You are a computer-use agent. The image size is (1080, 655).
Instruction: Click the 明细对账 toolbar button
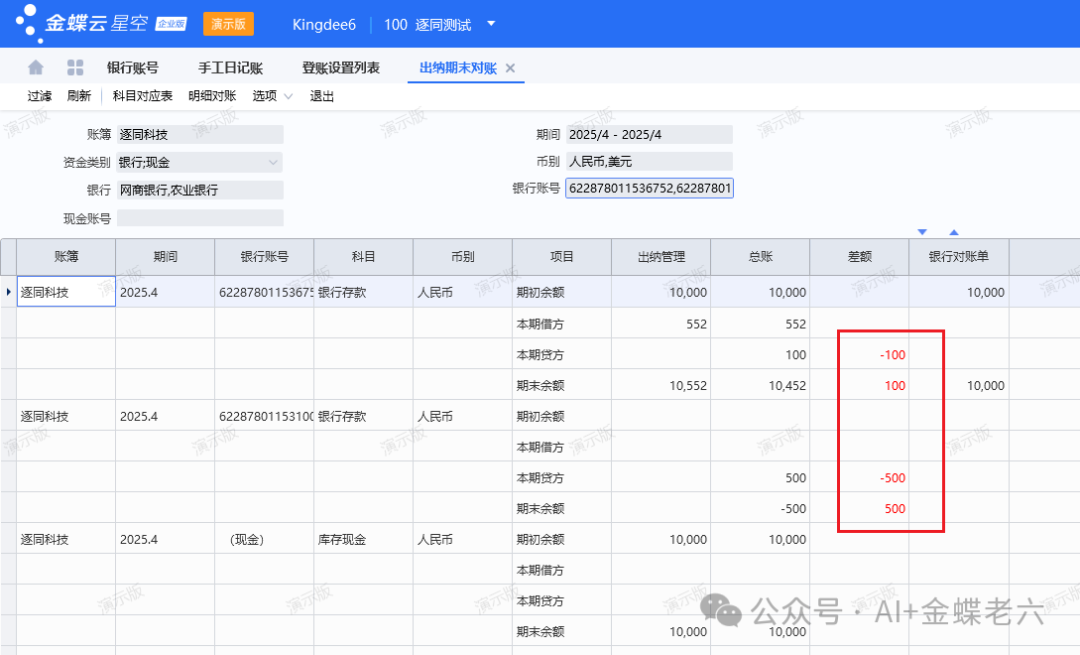(212, 96)
